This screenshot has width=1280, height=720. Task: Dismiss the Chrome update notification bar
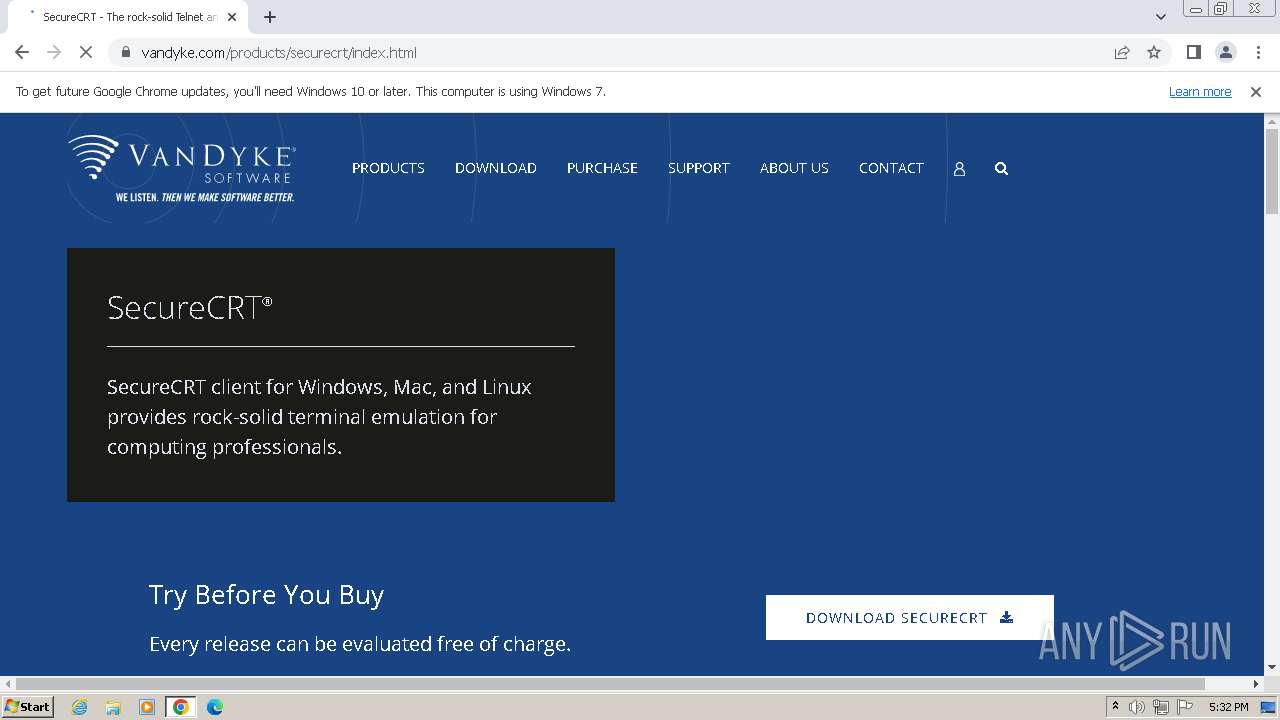click(1256, 91)
